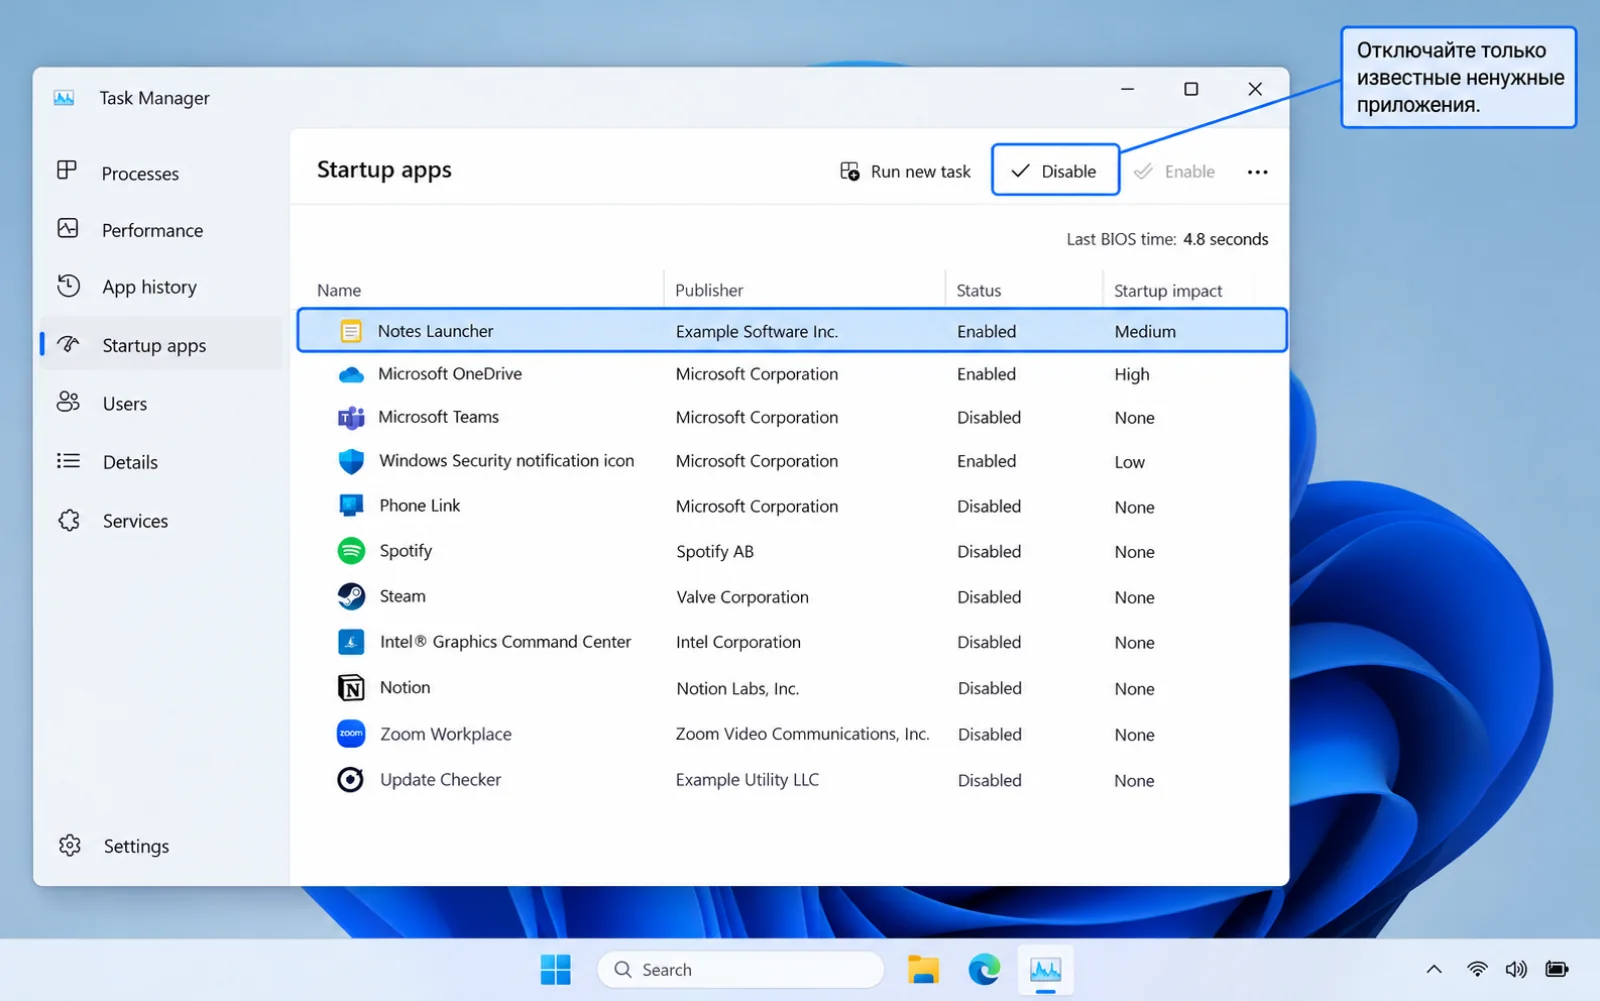
Task: Click the Intel Graphics Command Center icon
Action: pos(351,642)
